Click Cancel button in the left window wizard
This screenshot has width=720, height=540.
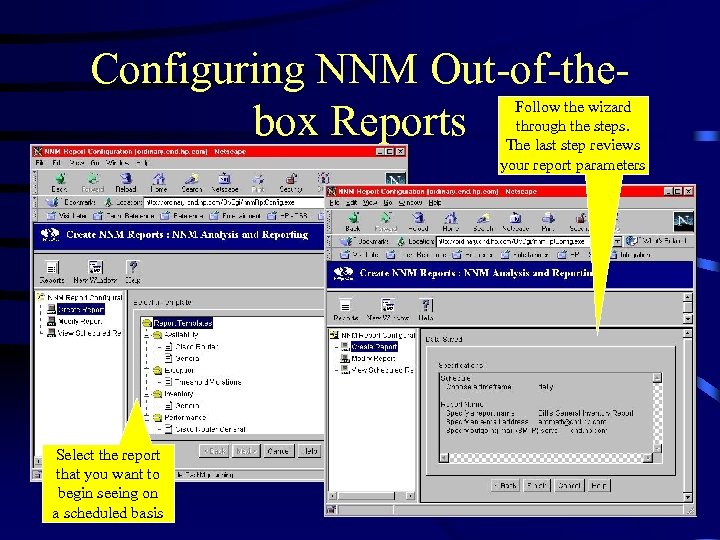click(x=277, y=451)
